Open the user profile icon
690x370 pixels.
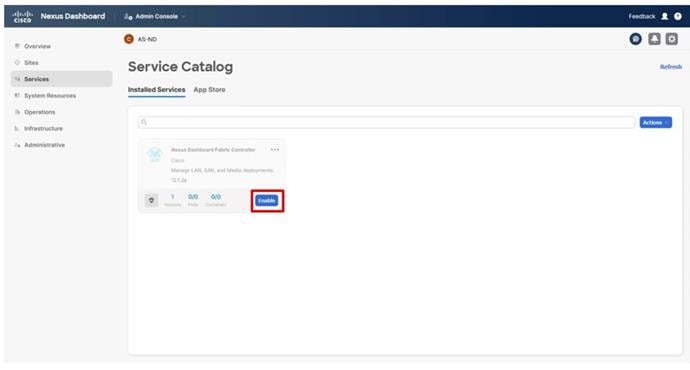pyautogui.click(x=665, y=16)
